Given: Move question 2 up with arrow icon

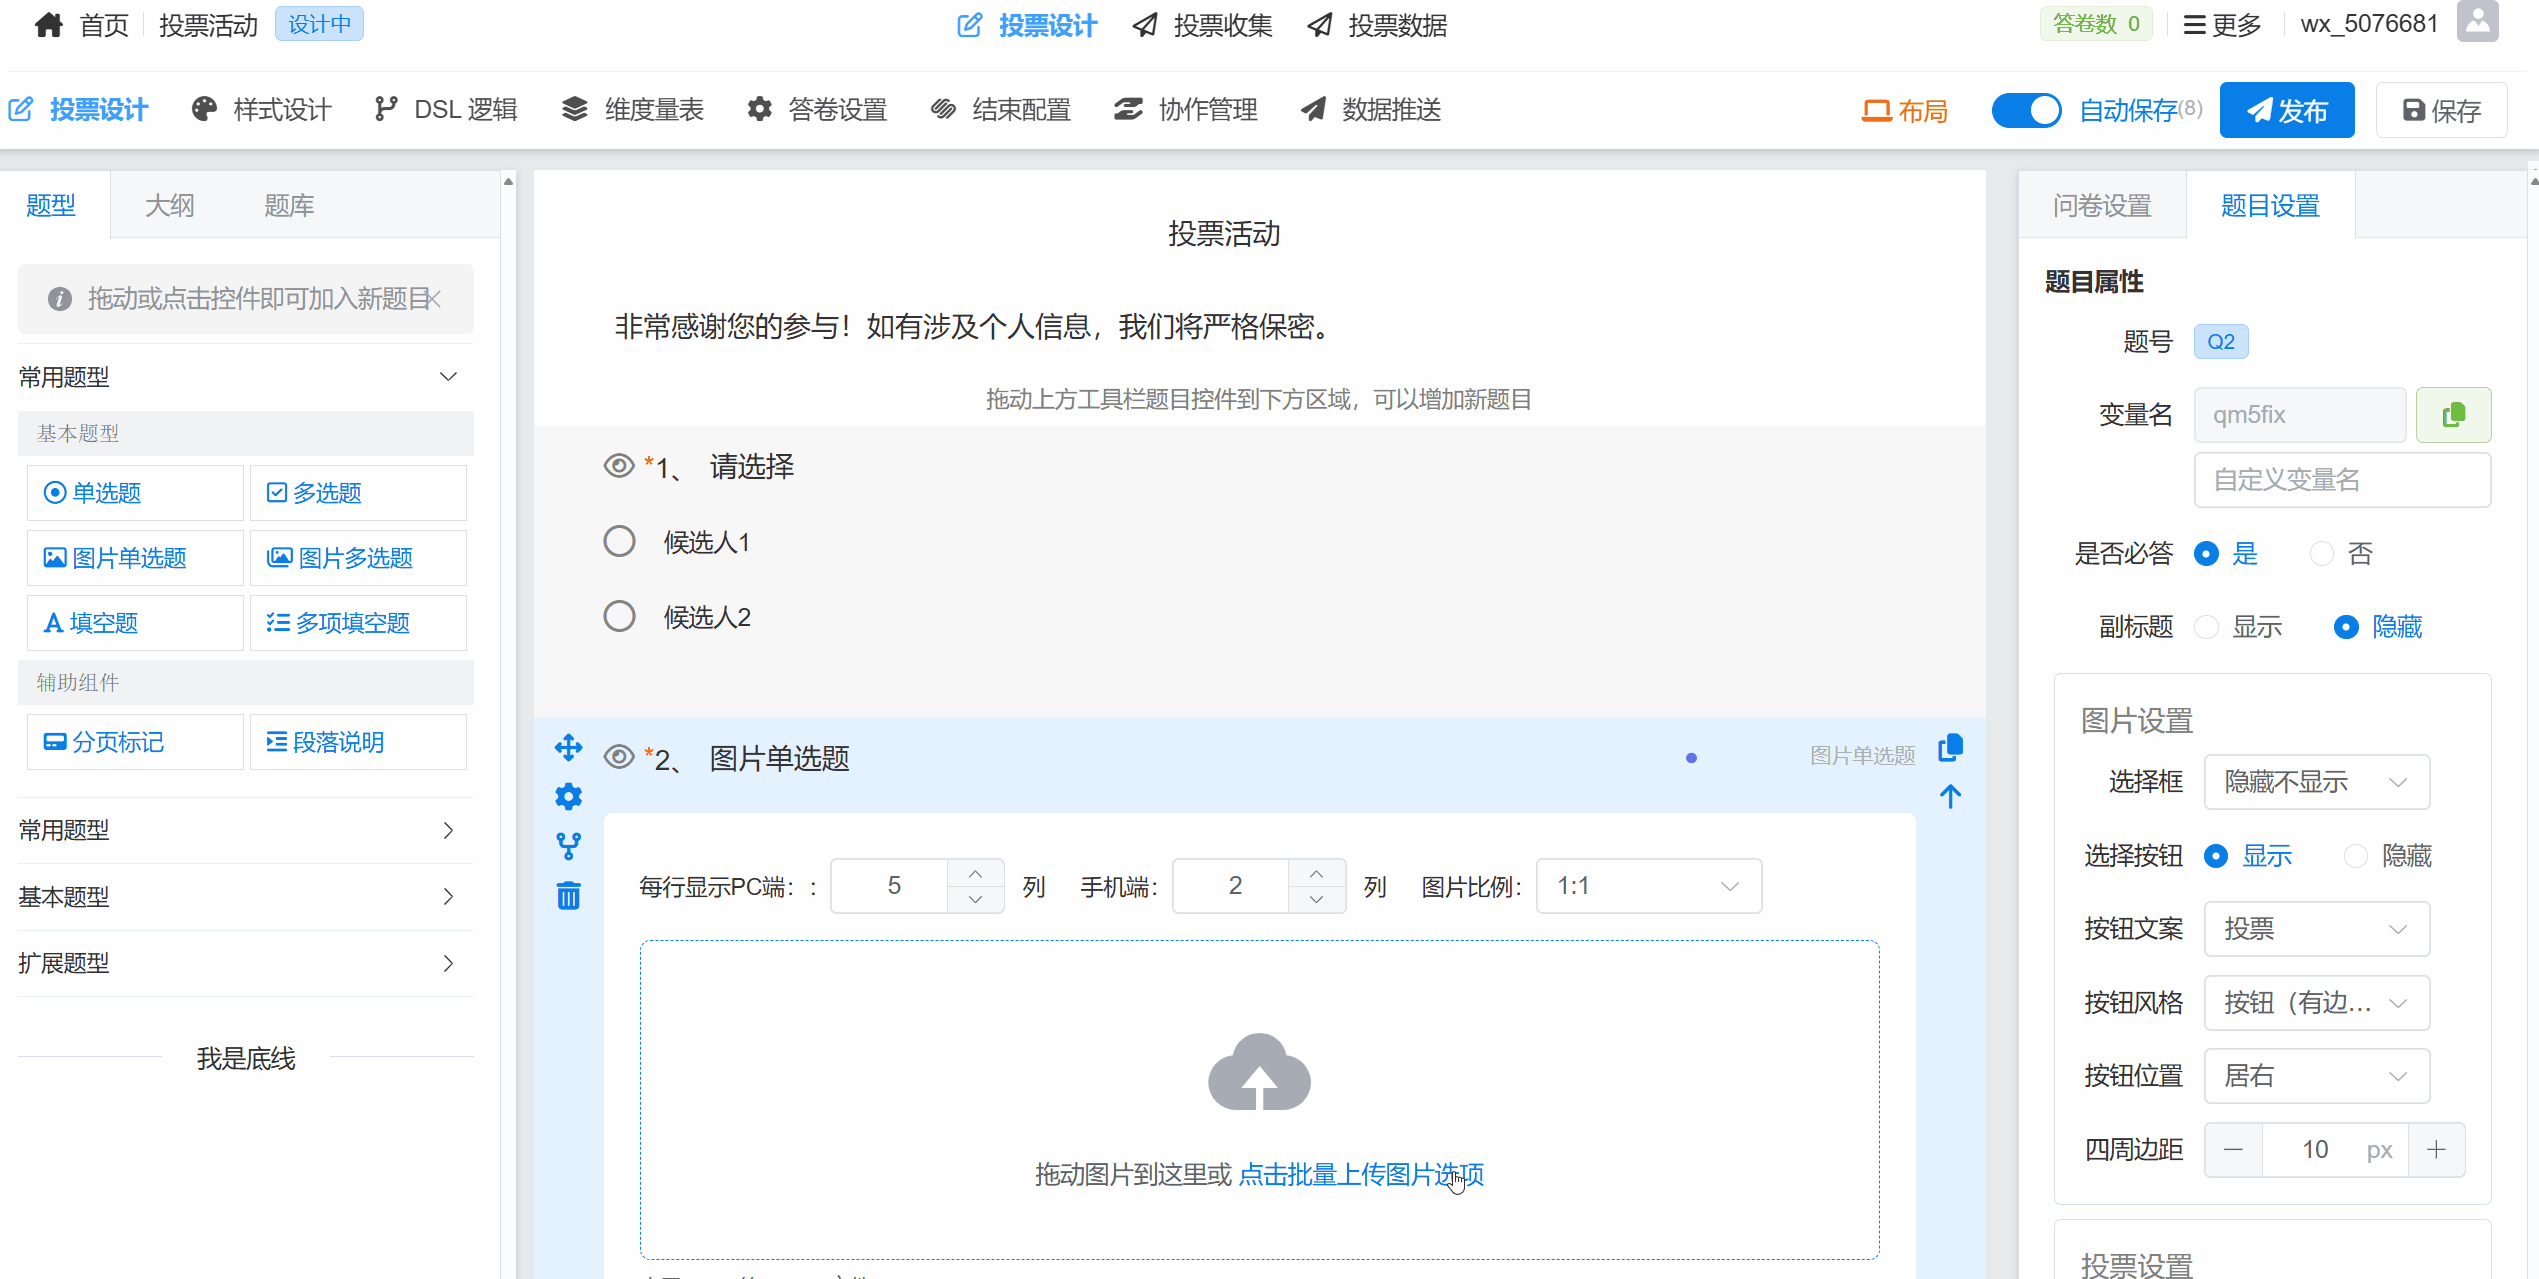Looking at the screenshot, I should [1950, 796].
